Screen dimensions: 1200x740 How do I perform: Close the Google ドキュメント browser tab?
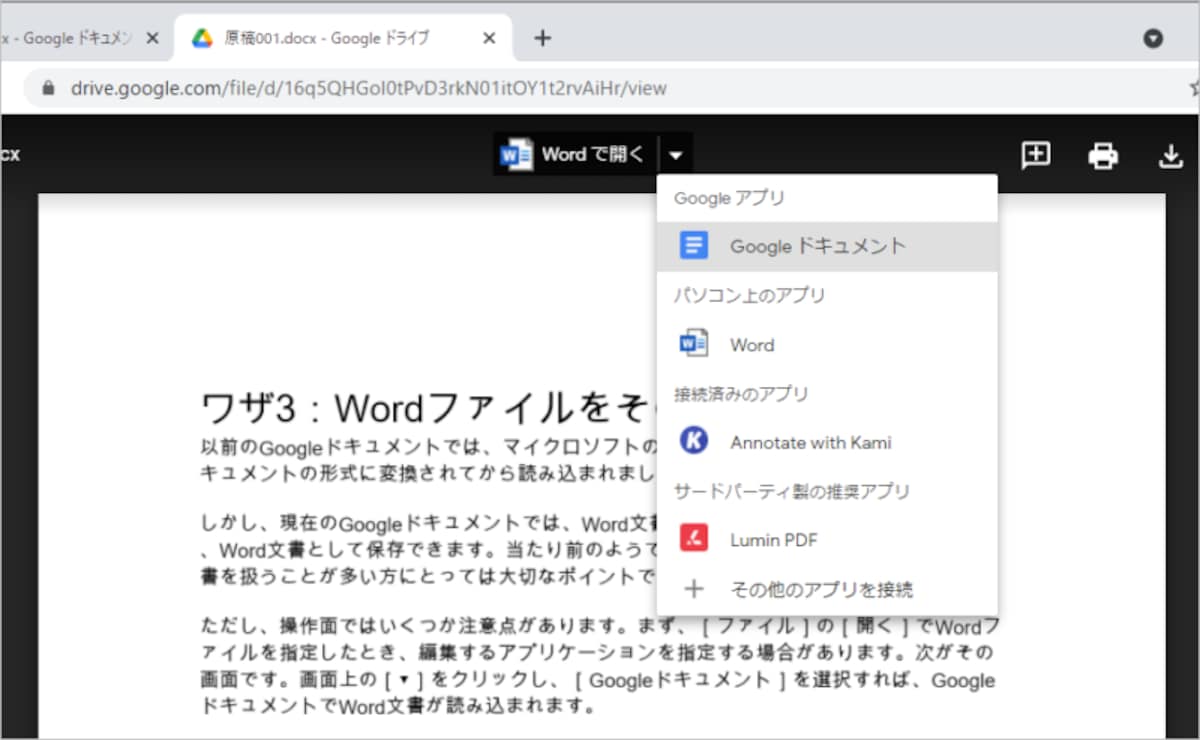coord(152,39)
